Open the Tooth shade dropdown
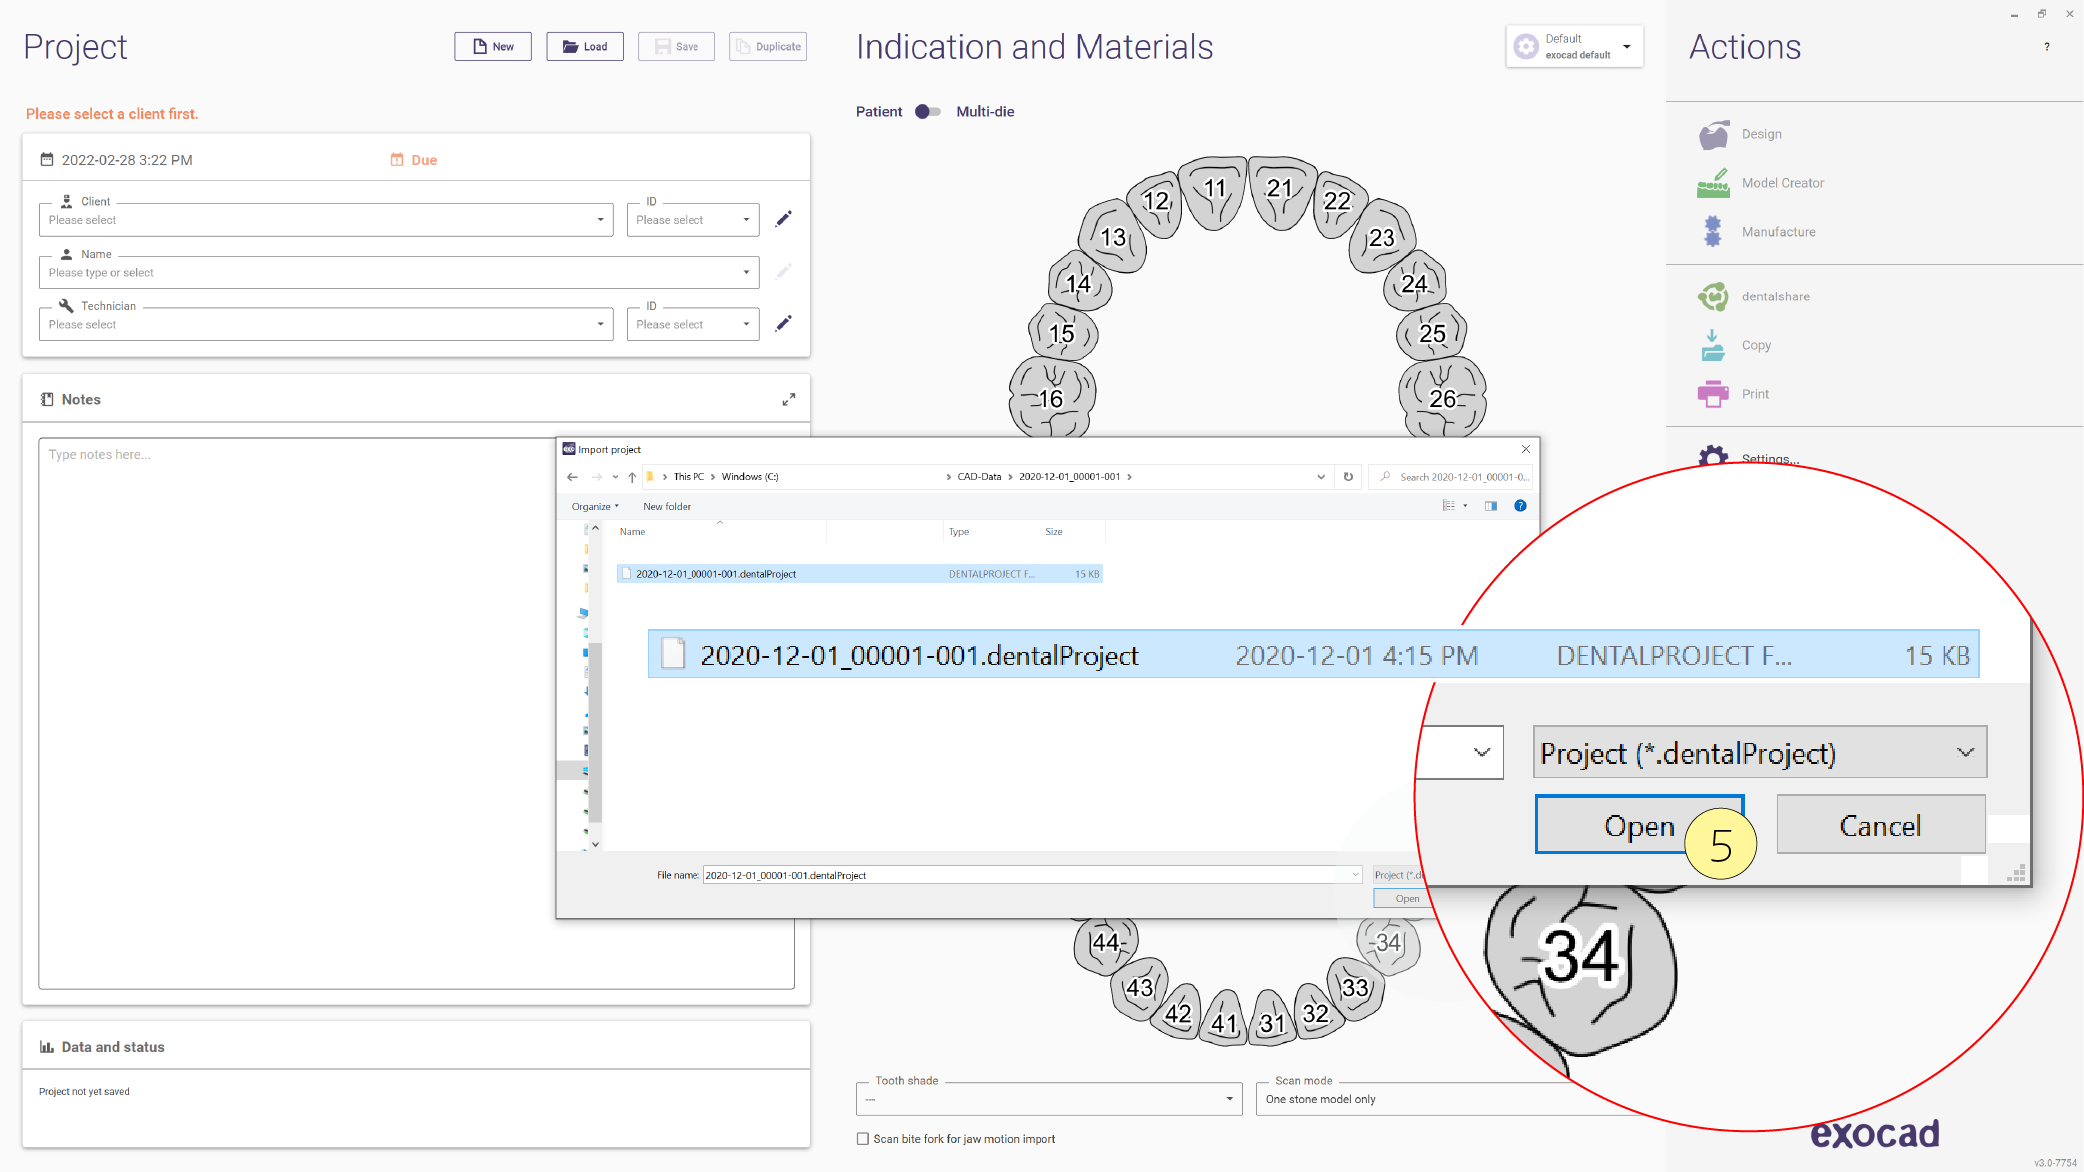Image resolution: width=2084 pixels, height=1172 pixels. tap(1049, 1099)
